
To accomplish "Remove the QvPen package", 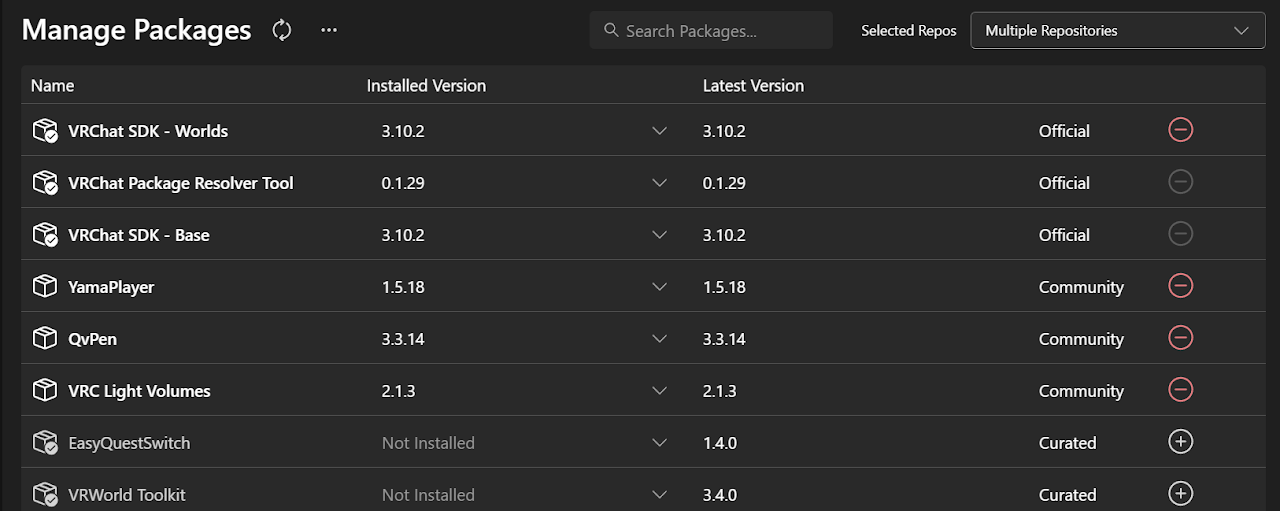I will pos(1180,338).
